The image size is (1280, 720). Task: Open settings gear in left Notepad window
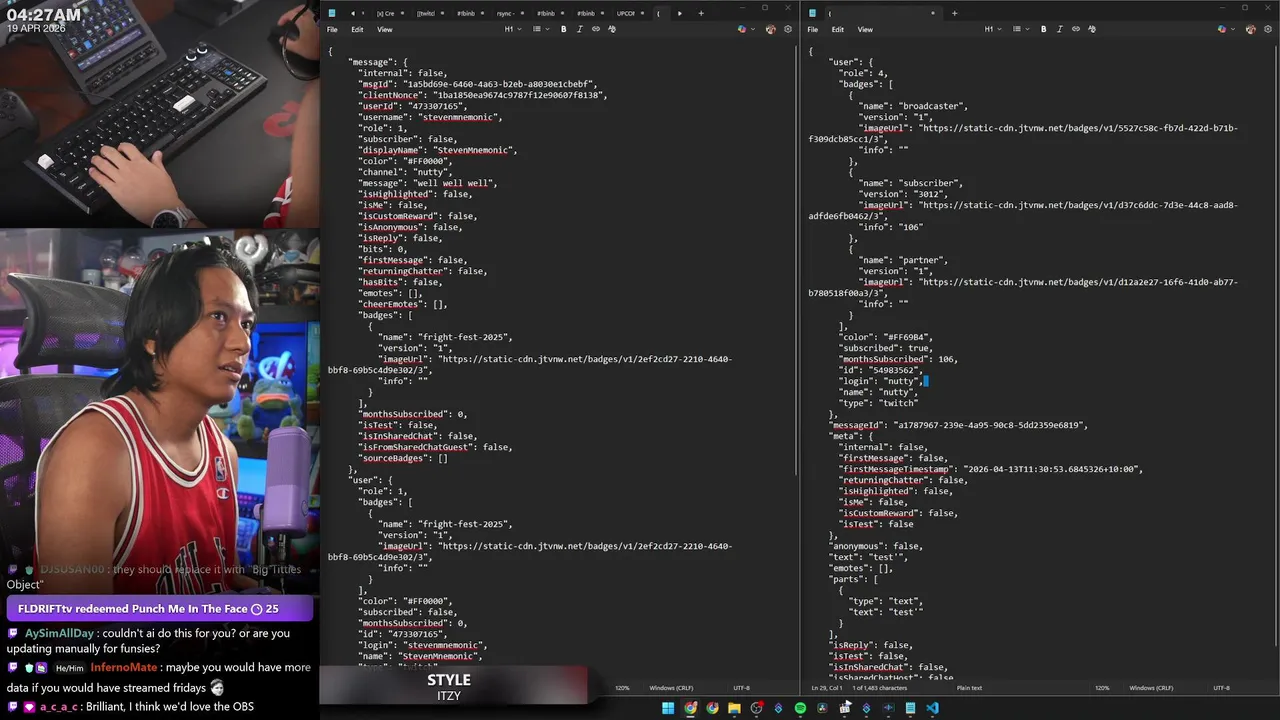point(787,29)
